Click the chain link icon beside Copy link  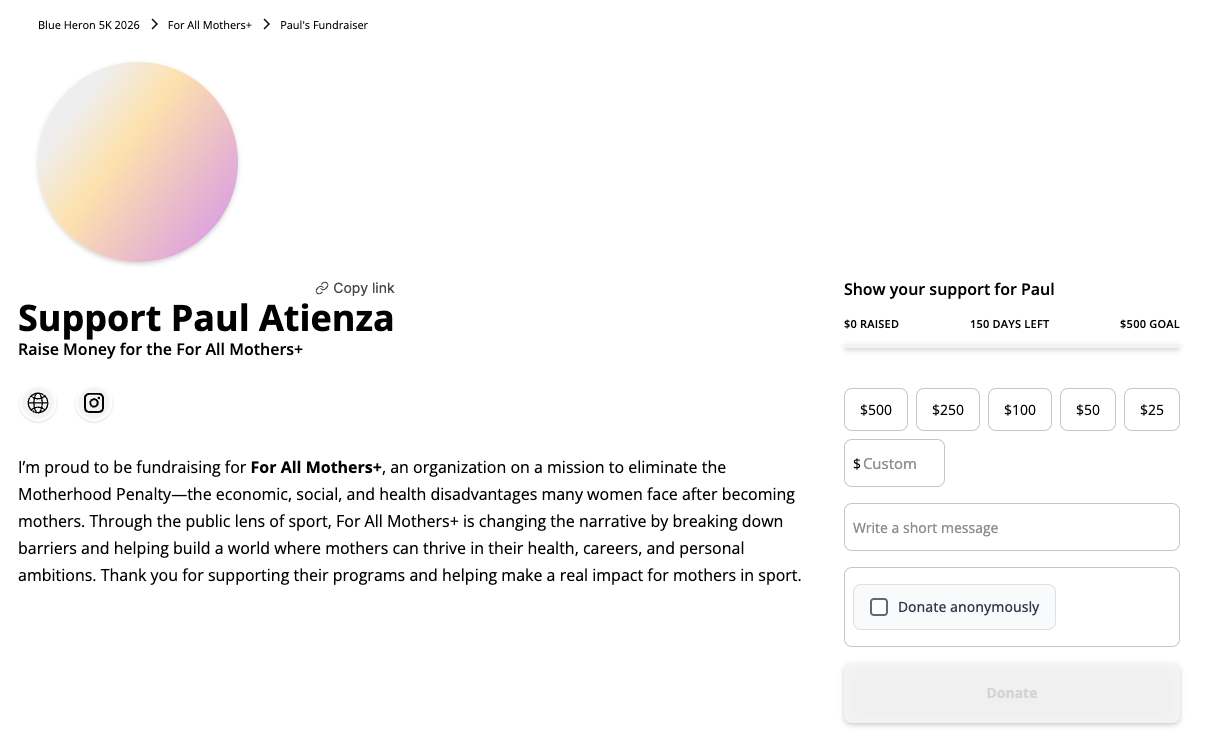(322, 288)
